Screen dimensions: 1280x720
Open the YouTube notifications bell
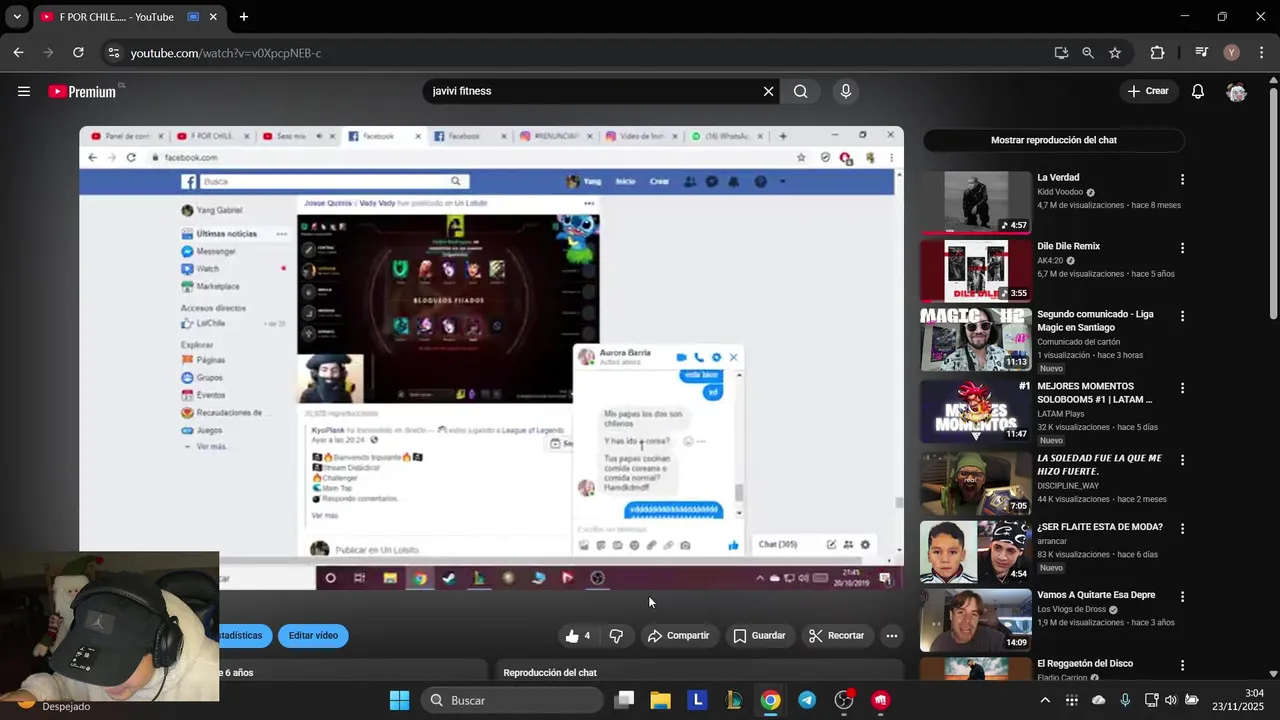(1198, 91)
